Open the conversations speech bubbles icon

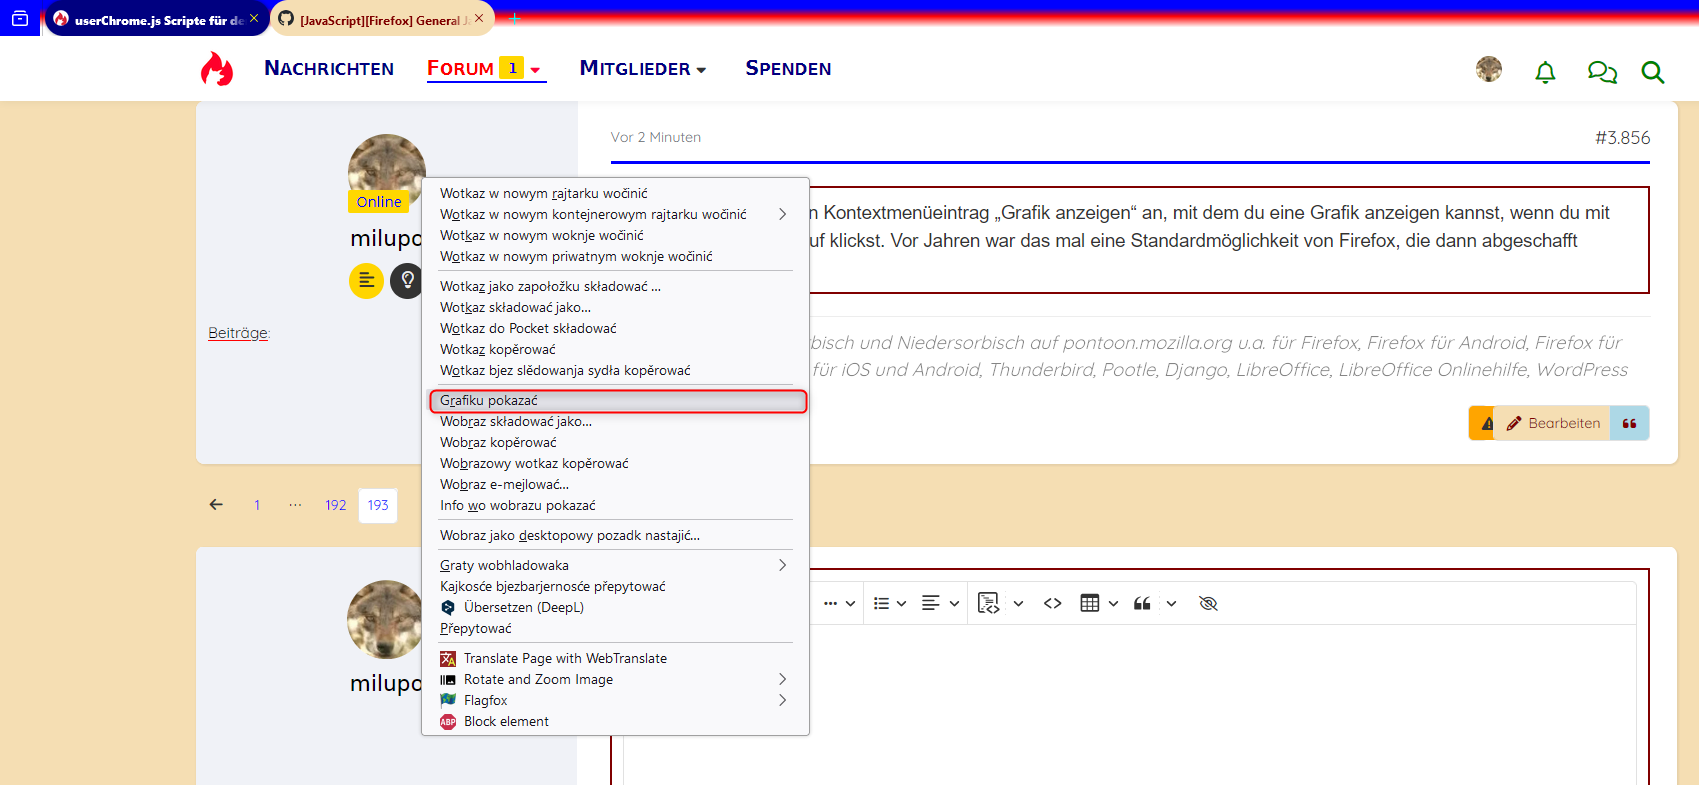pyautogui.click(x=1602, y=72)
